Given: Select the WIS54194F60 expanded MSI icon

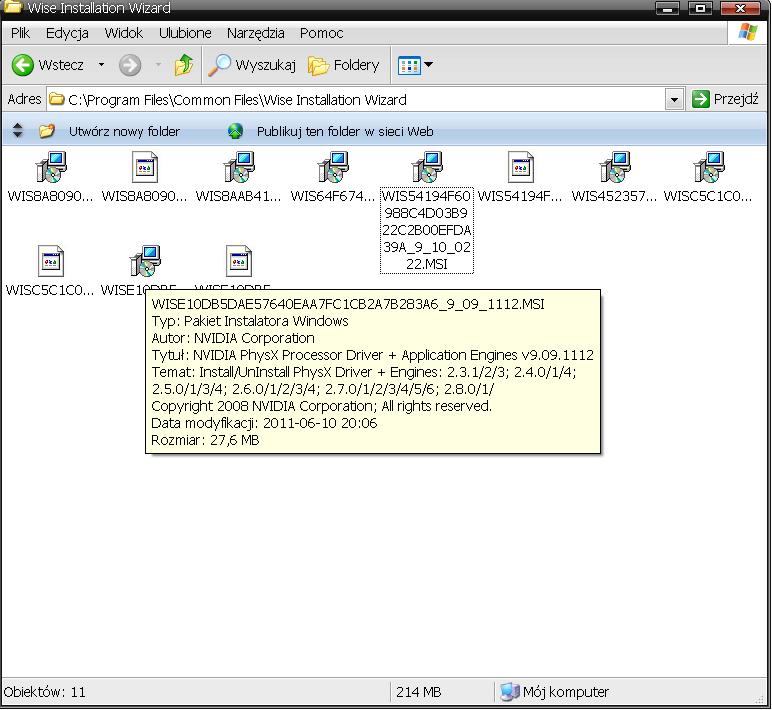Looking at the screenshot, I should 427,167.
